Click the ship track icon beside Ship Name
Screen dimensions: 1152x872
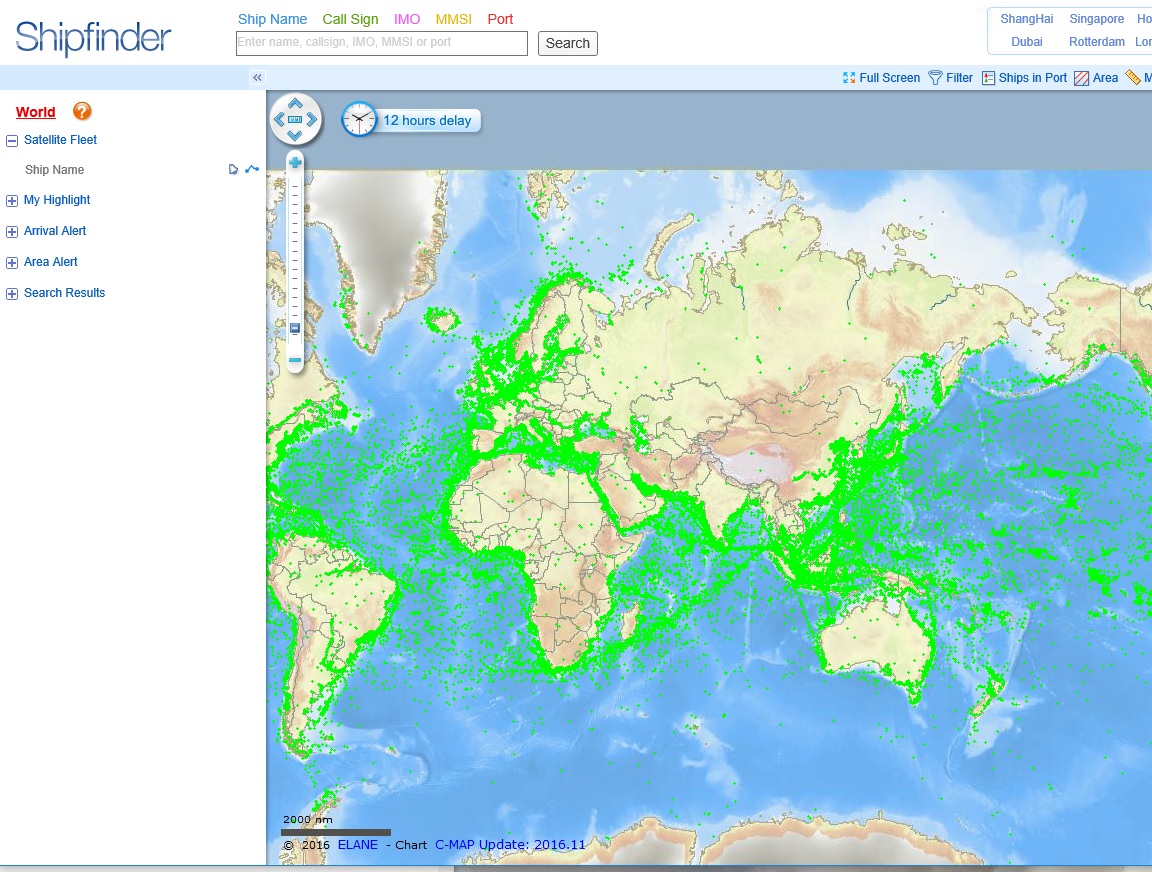(x=252, y=169)
